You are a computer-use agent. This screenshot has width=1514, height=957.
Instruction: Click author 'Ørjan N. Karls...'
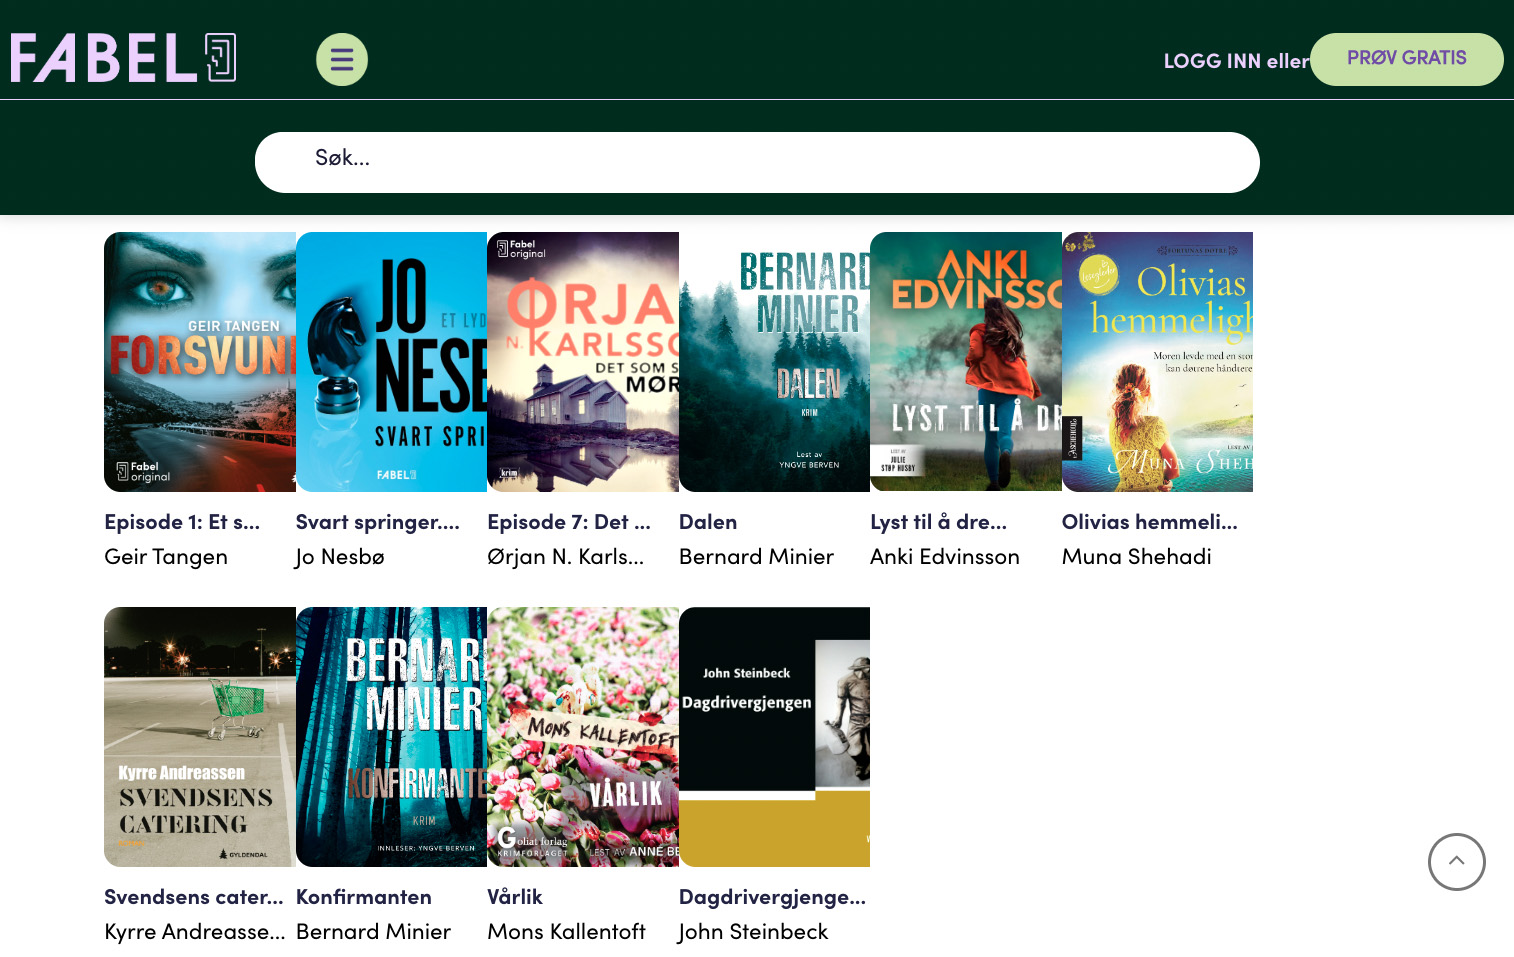pyautogui.click(x=566, y=557)
